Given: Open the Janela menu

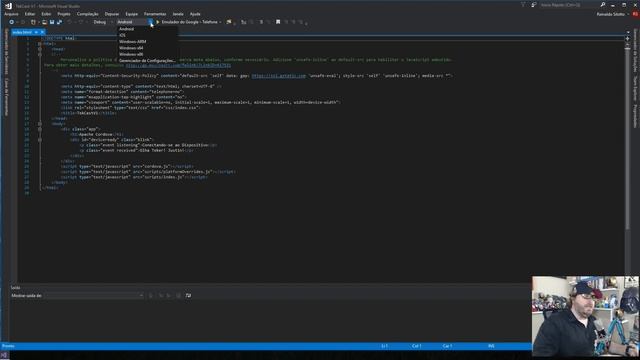Looking at the screenshot, I should coord(178,14).
